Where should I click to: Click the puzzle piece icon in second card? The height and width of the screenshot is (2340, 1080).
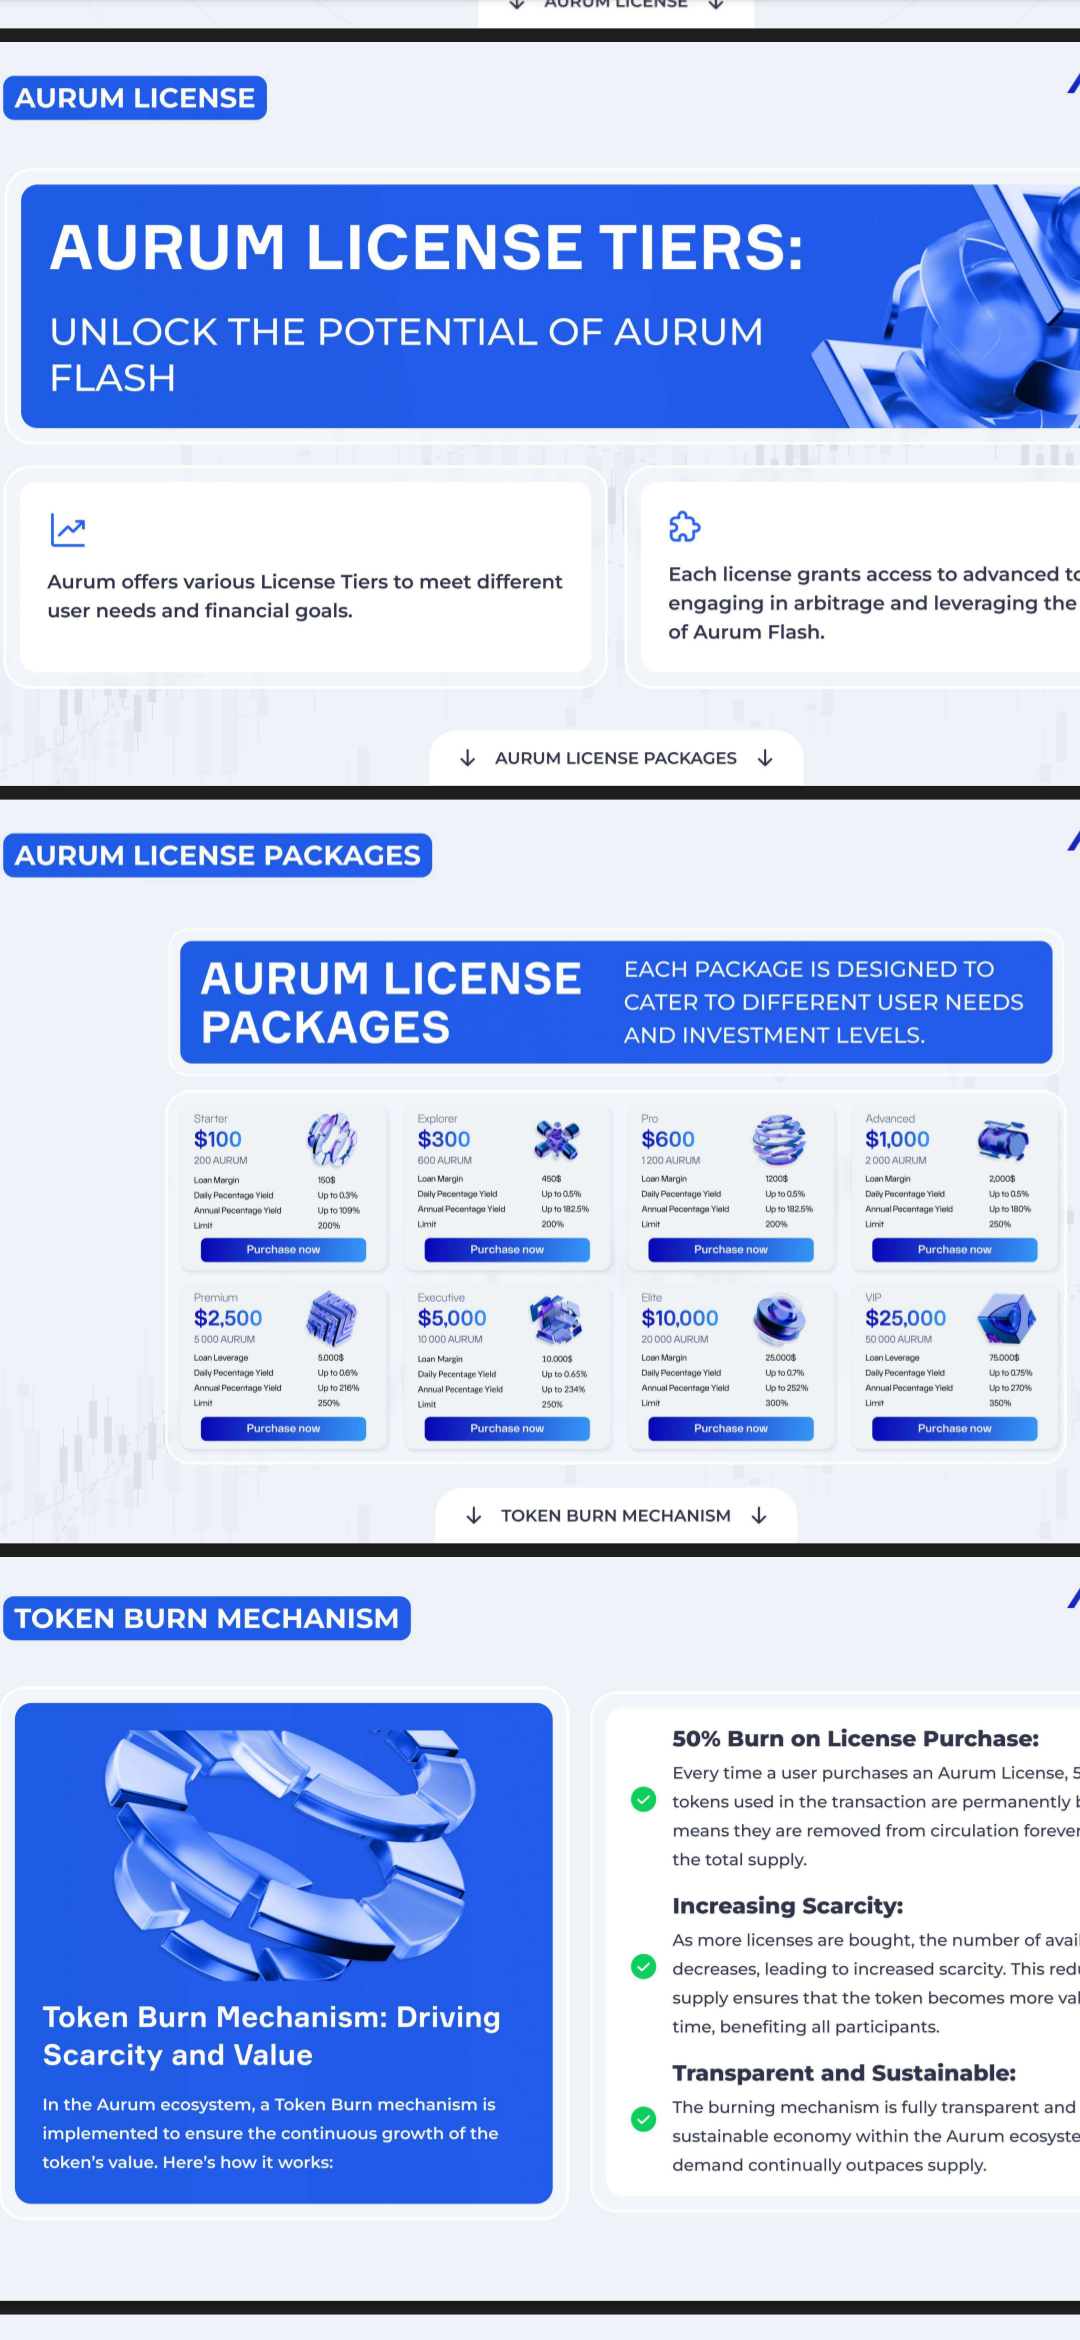click(x=684, y=526)
